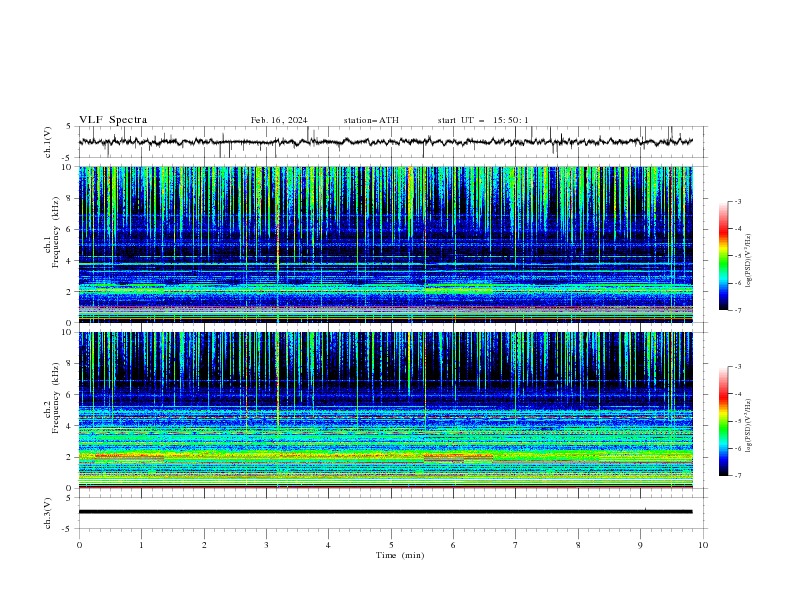Screen dimensions: 792x612
Task: Click the "station=ATH" header label
Action: pyautogui.click(x=371, y=120)
